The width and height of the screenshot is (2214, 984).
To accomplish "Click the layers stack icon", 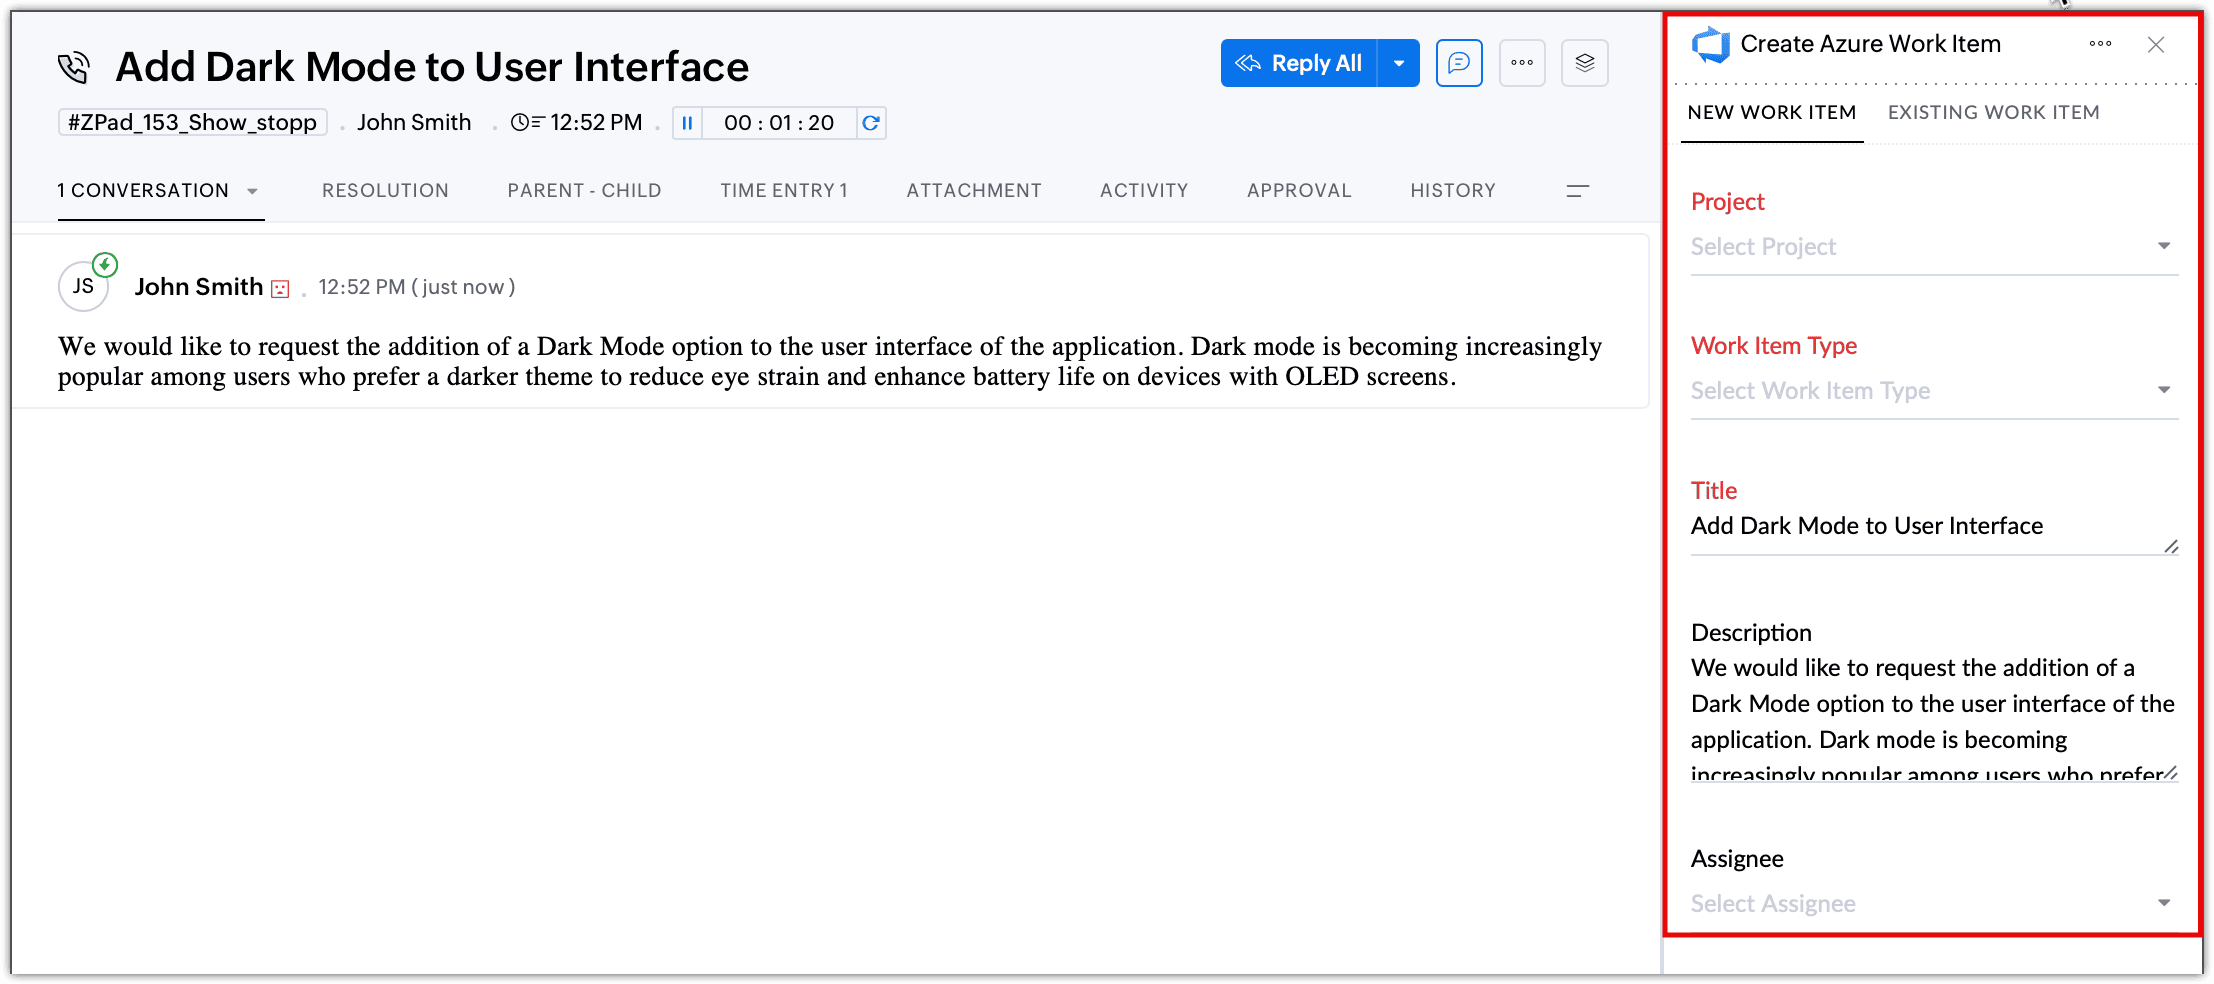I will [x=1585, y=63].
